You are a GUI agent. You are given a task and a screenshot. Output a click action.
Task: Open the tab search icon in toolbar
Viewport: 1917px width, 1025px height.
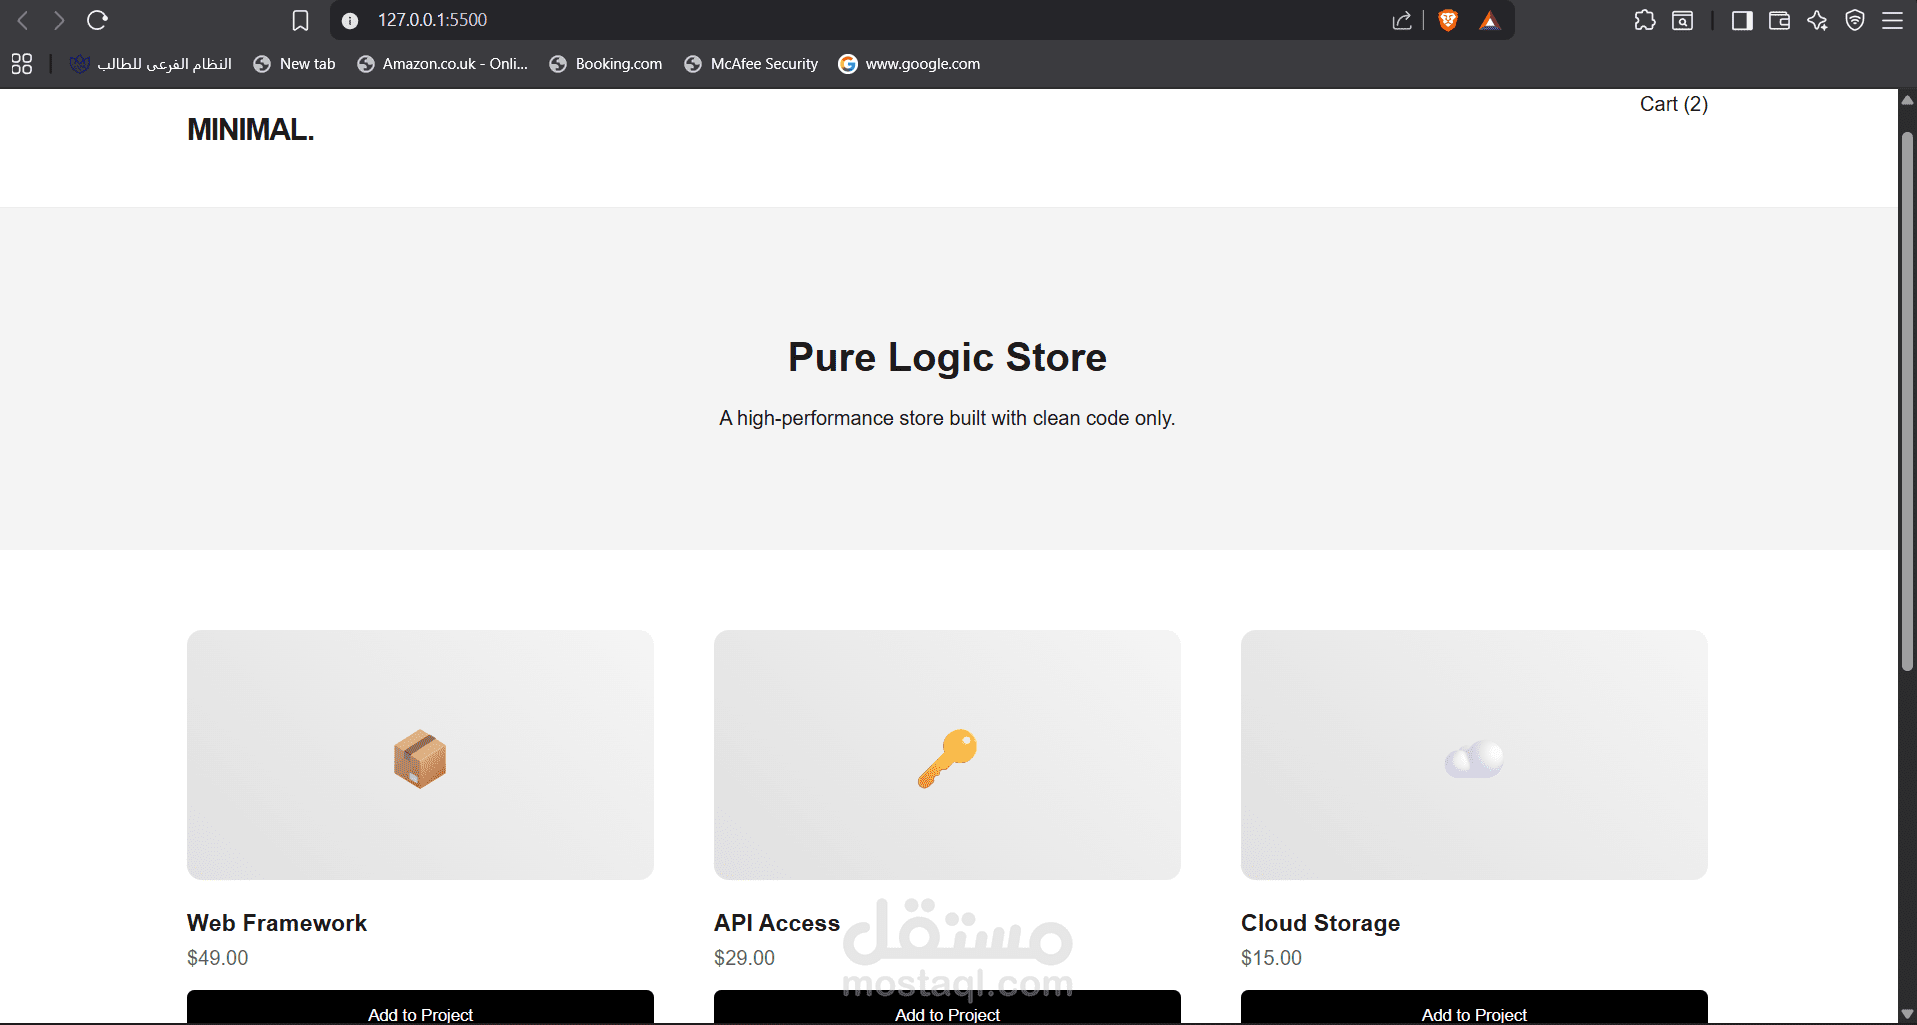pyautogui.click(x=1683, y=20)
